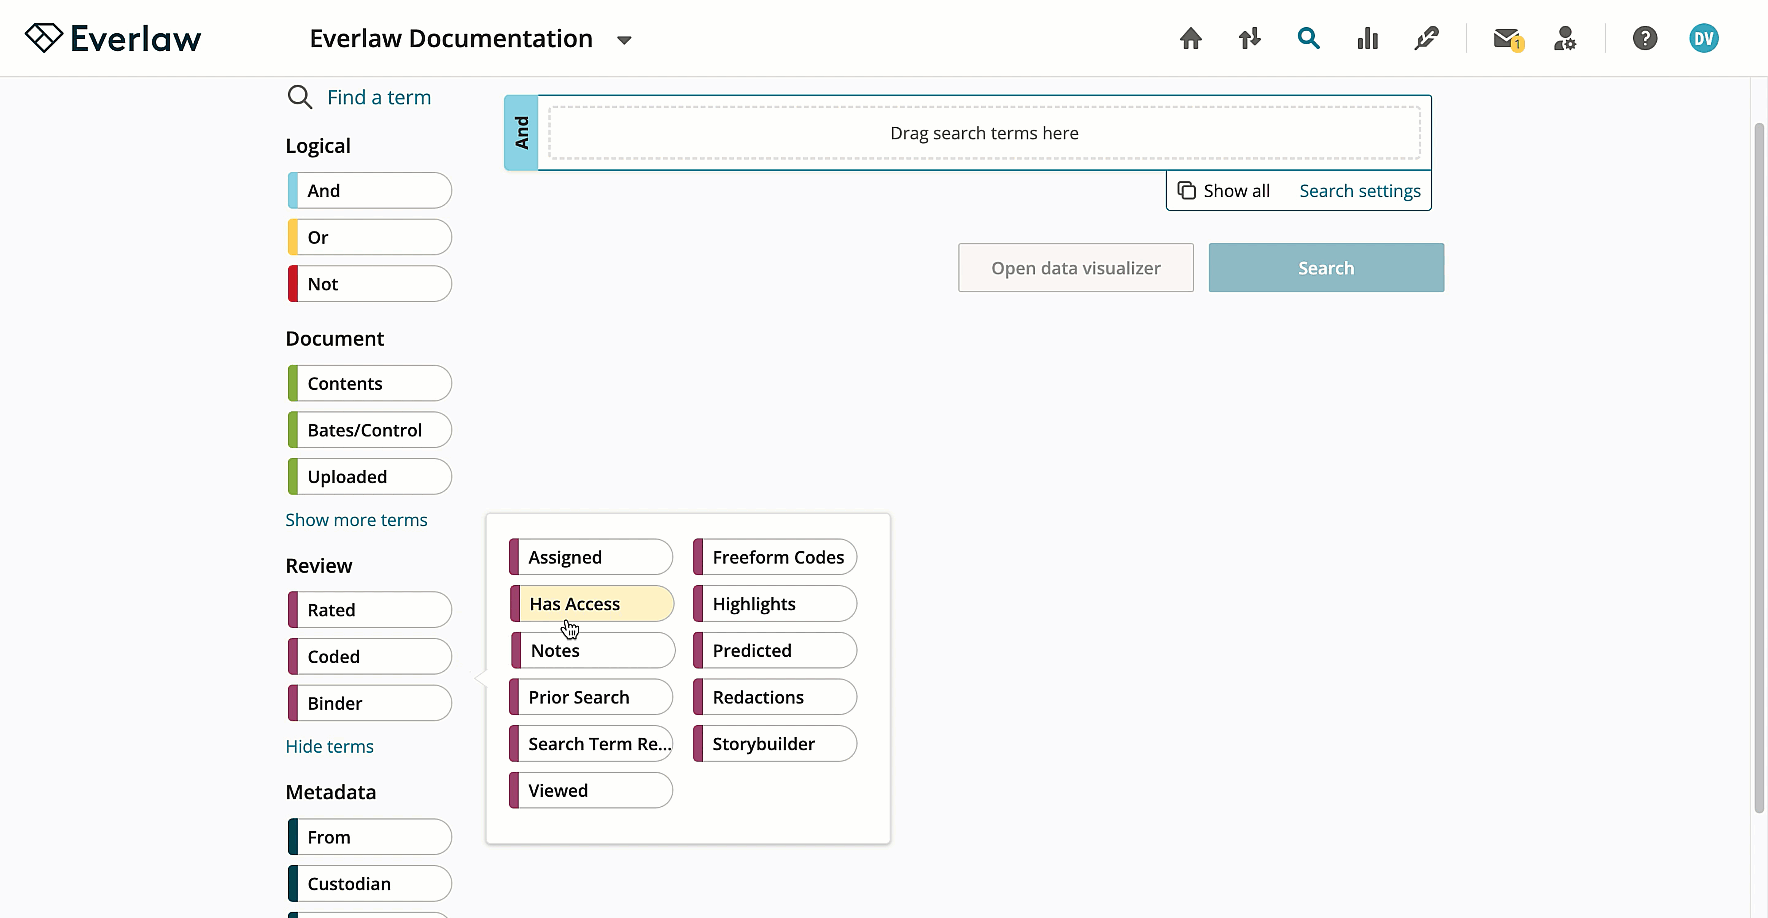Select the search magnifier icon in toolbar
The image size is (1768, 918).
pyautogui.click(x=1308, y=38)
